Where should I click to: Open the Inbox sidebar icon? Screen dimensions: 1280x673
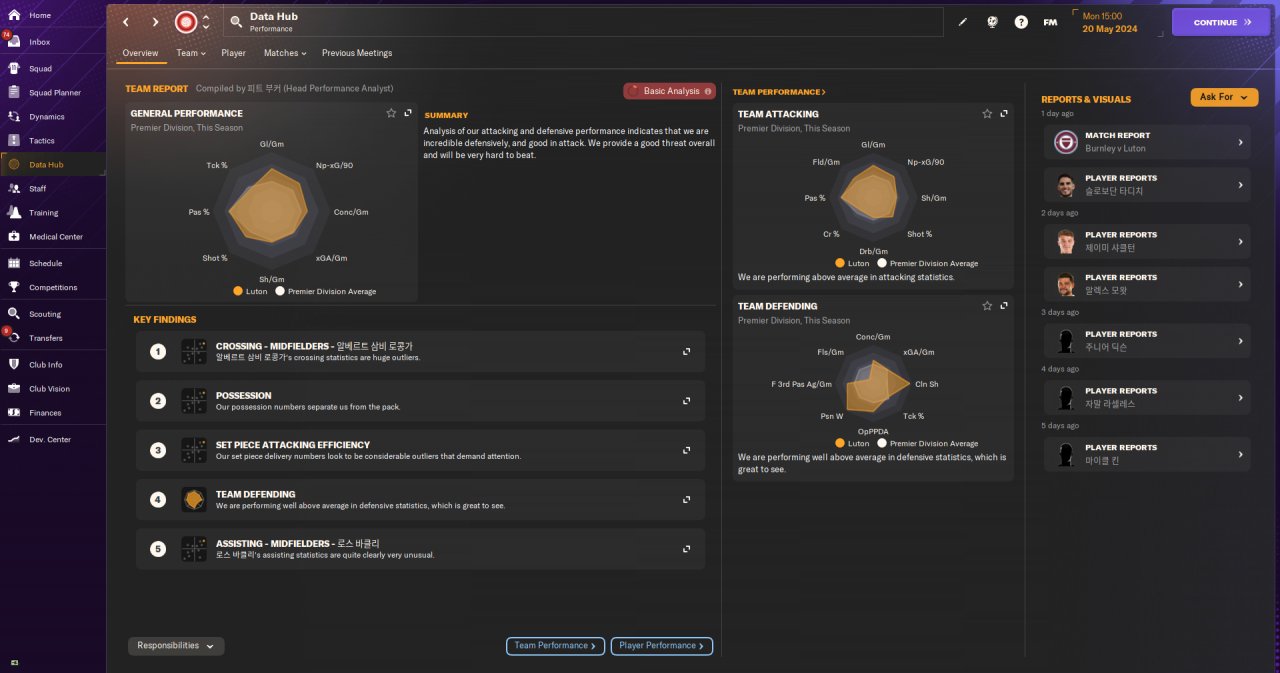point(14,42)
